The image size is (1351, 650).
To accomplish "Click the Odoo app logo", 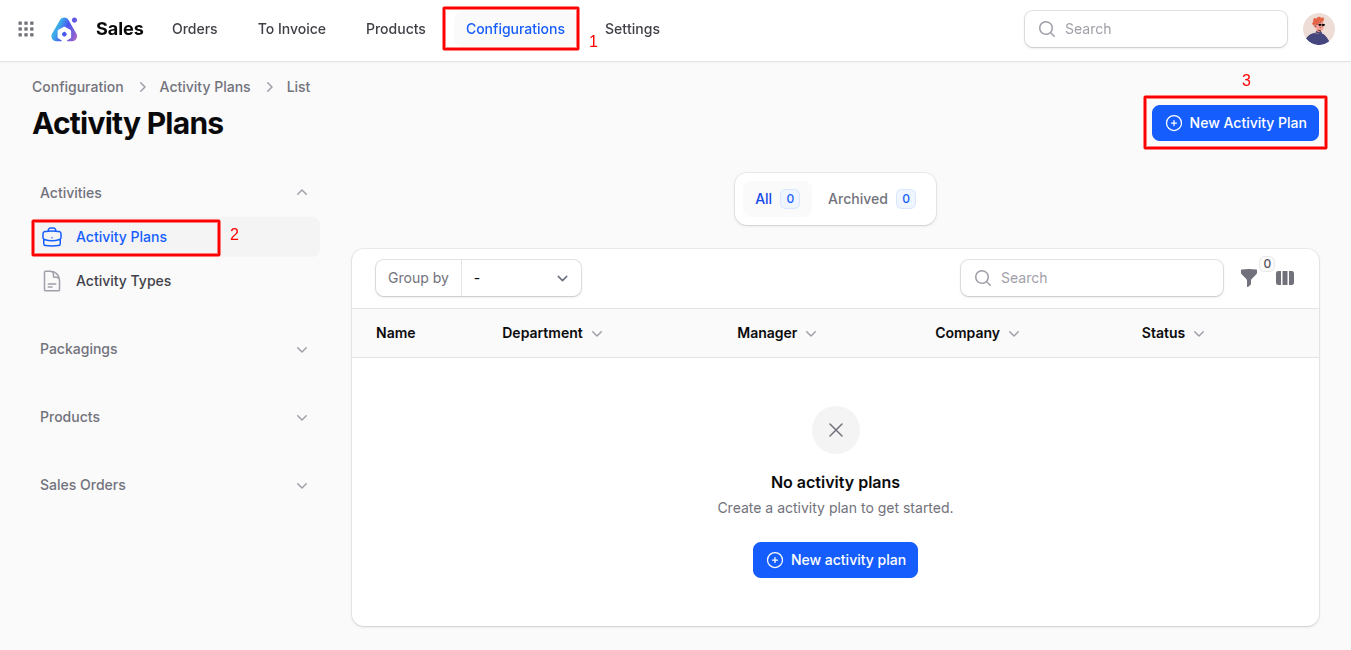I will 64,29.
